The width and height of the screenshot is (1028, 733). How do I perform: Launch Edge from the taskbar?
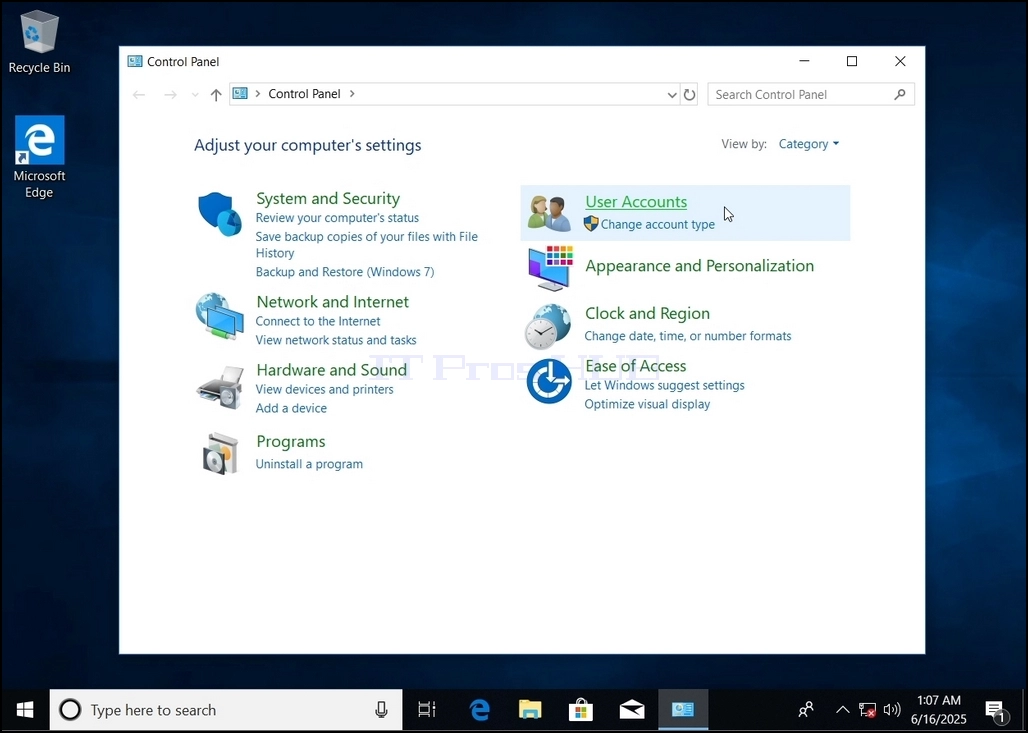point(480,709)
